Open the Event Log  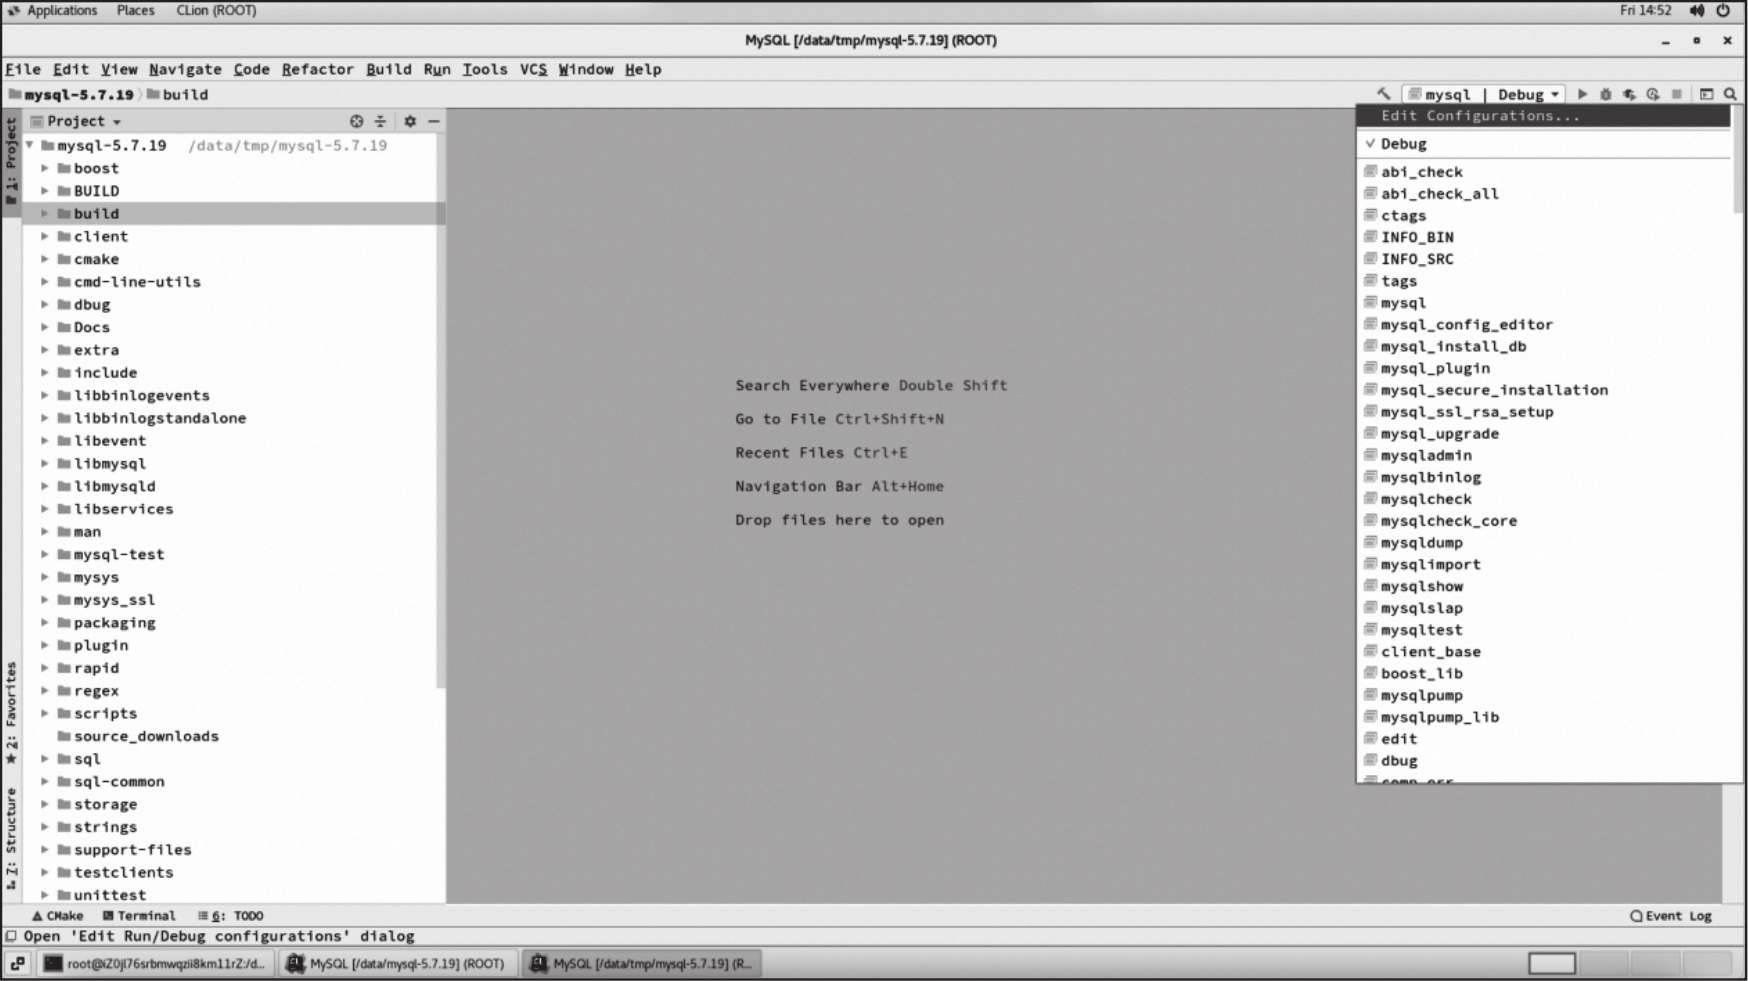click(1670, 916)
